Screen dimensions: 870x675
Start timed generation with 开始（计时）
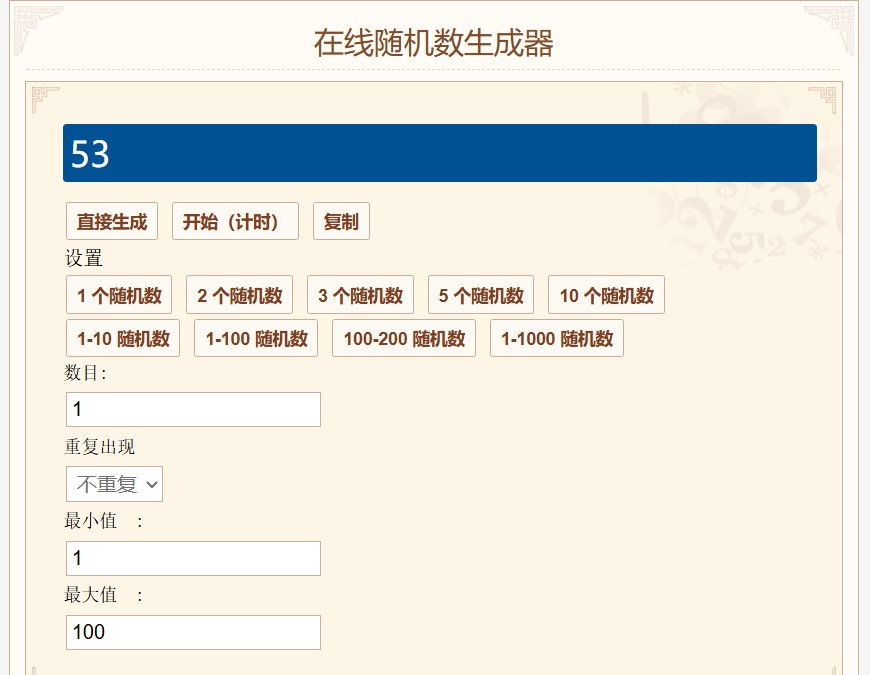pyautogui.click(x=235, y=221)
